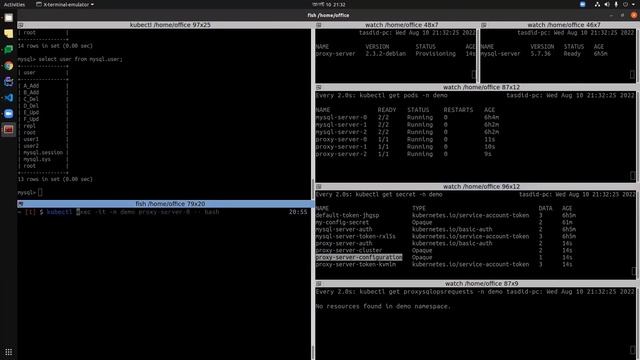Open the sticky notes app in dock
This screenshot has width=640, height=360.
point(9,33)
